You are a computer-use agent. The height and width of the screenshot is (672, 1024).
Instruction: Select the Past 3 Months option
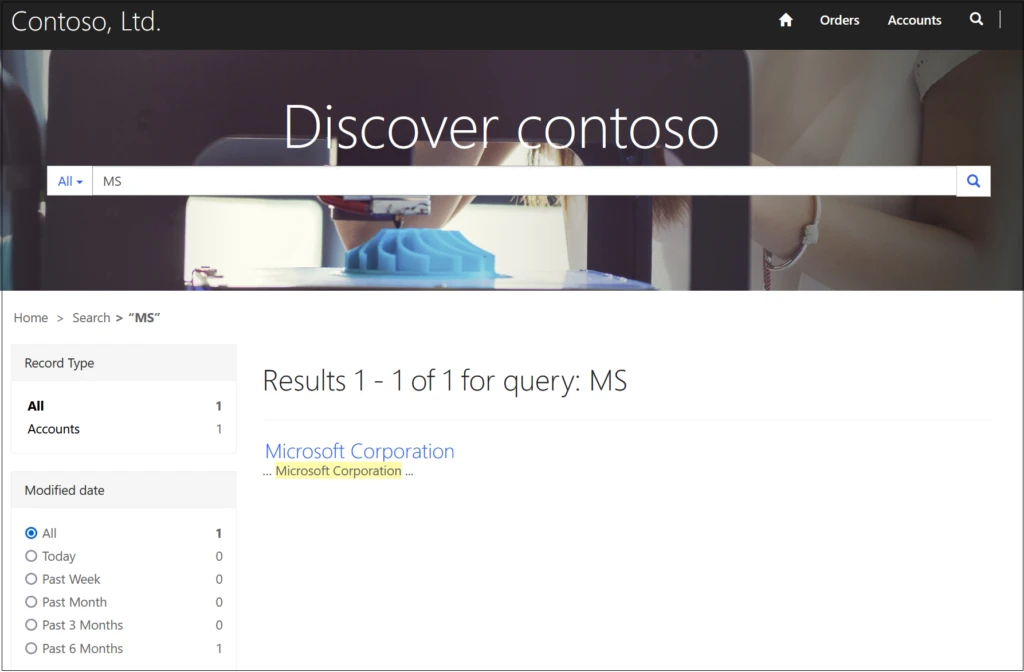click(x=31, y=626)
